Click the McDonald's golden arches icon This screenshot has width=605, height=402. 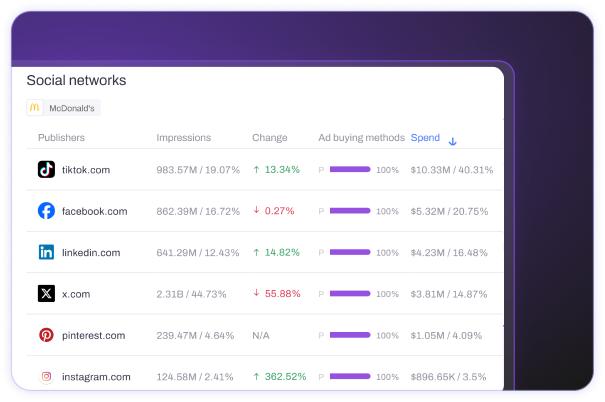[35, 107]
